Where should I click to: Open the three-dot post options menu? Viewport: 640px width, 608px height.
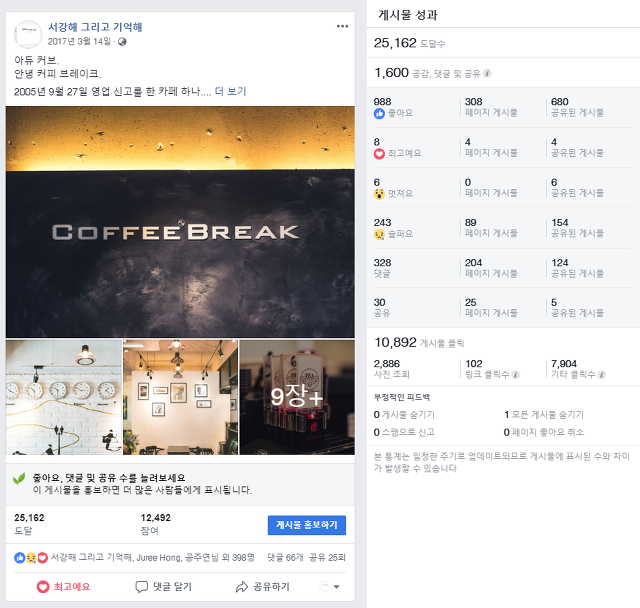(x=342, y=26)
